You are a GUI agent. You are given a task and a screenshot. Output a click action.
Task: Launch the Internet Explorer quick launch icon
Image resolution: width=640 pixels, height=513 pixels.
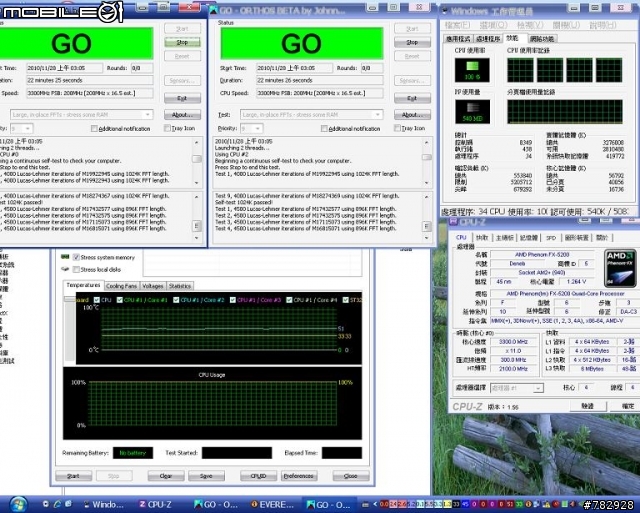[x=58, y=504]
